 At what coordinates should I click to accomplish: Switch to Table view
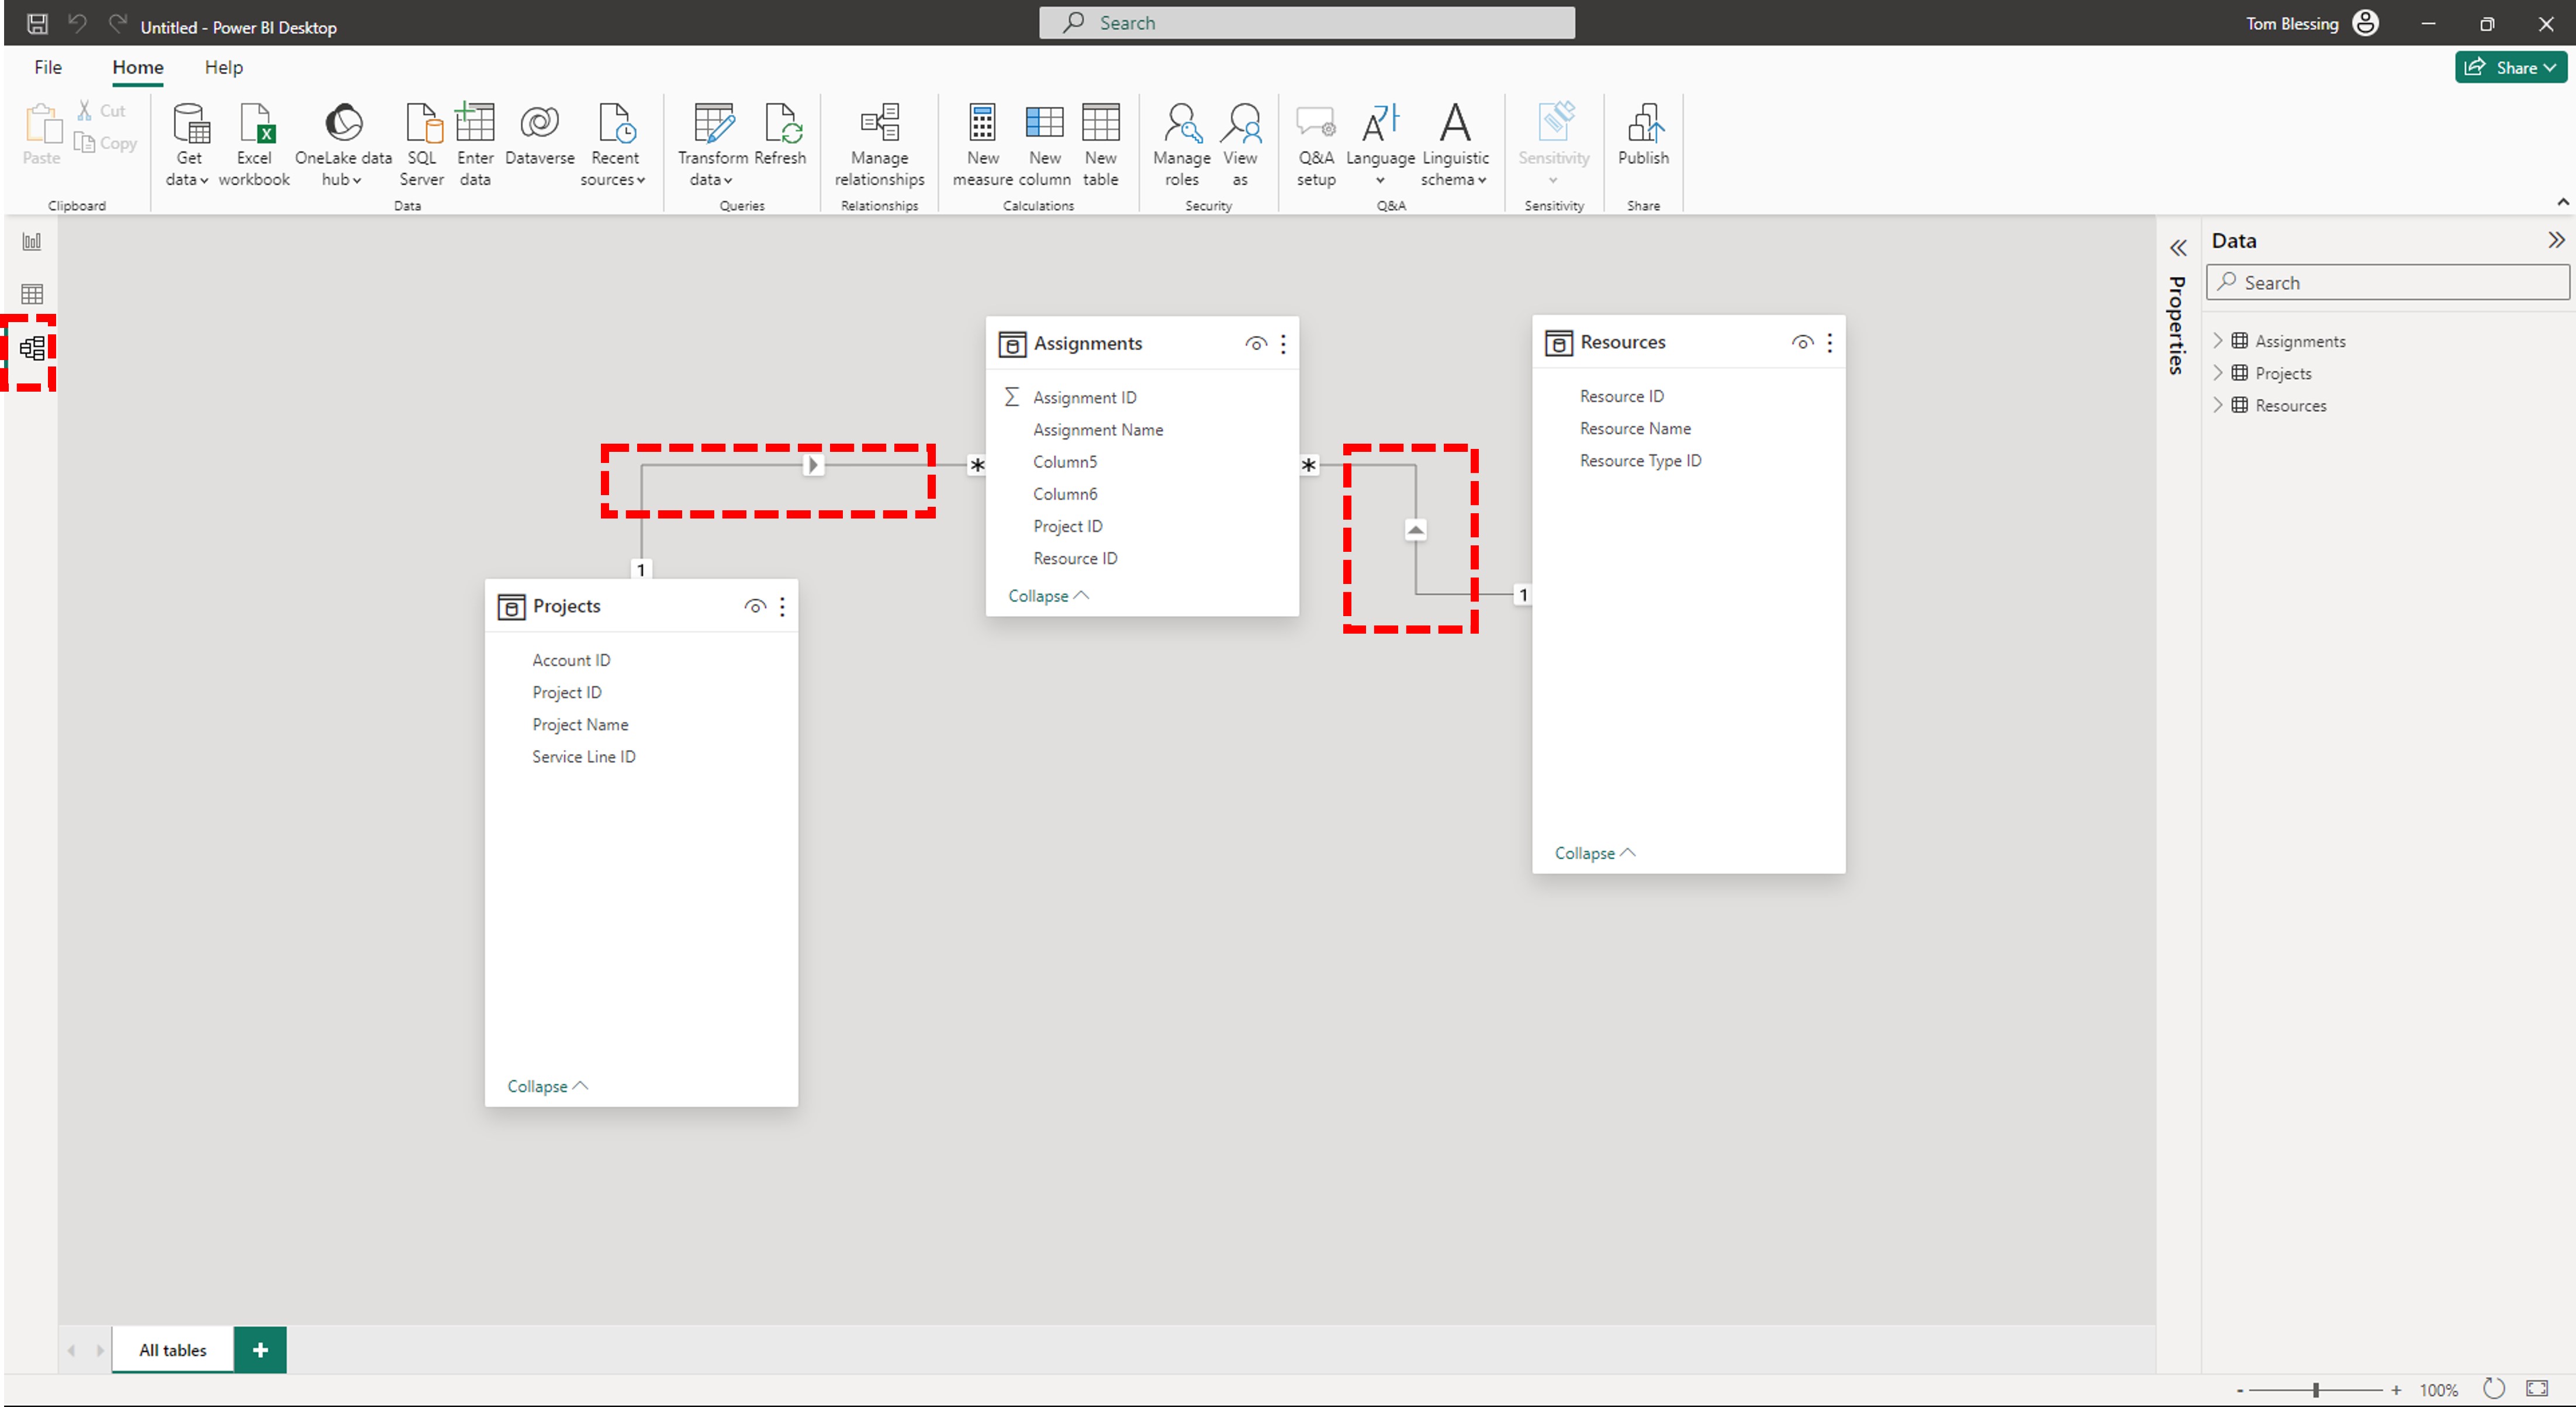coord(31,293)
